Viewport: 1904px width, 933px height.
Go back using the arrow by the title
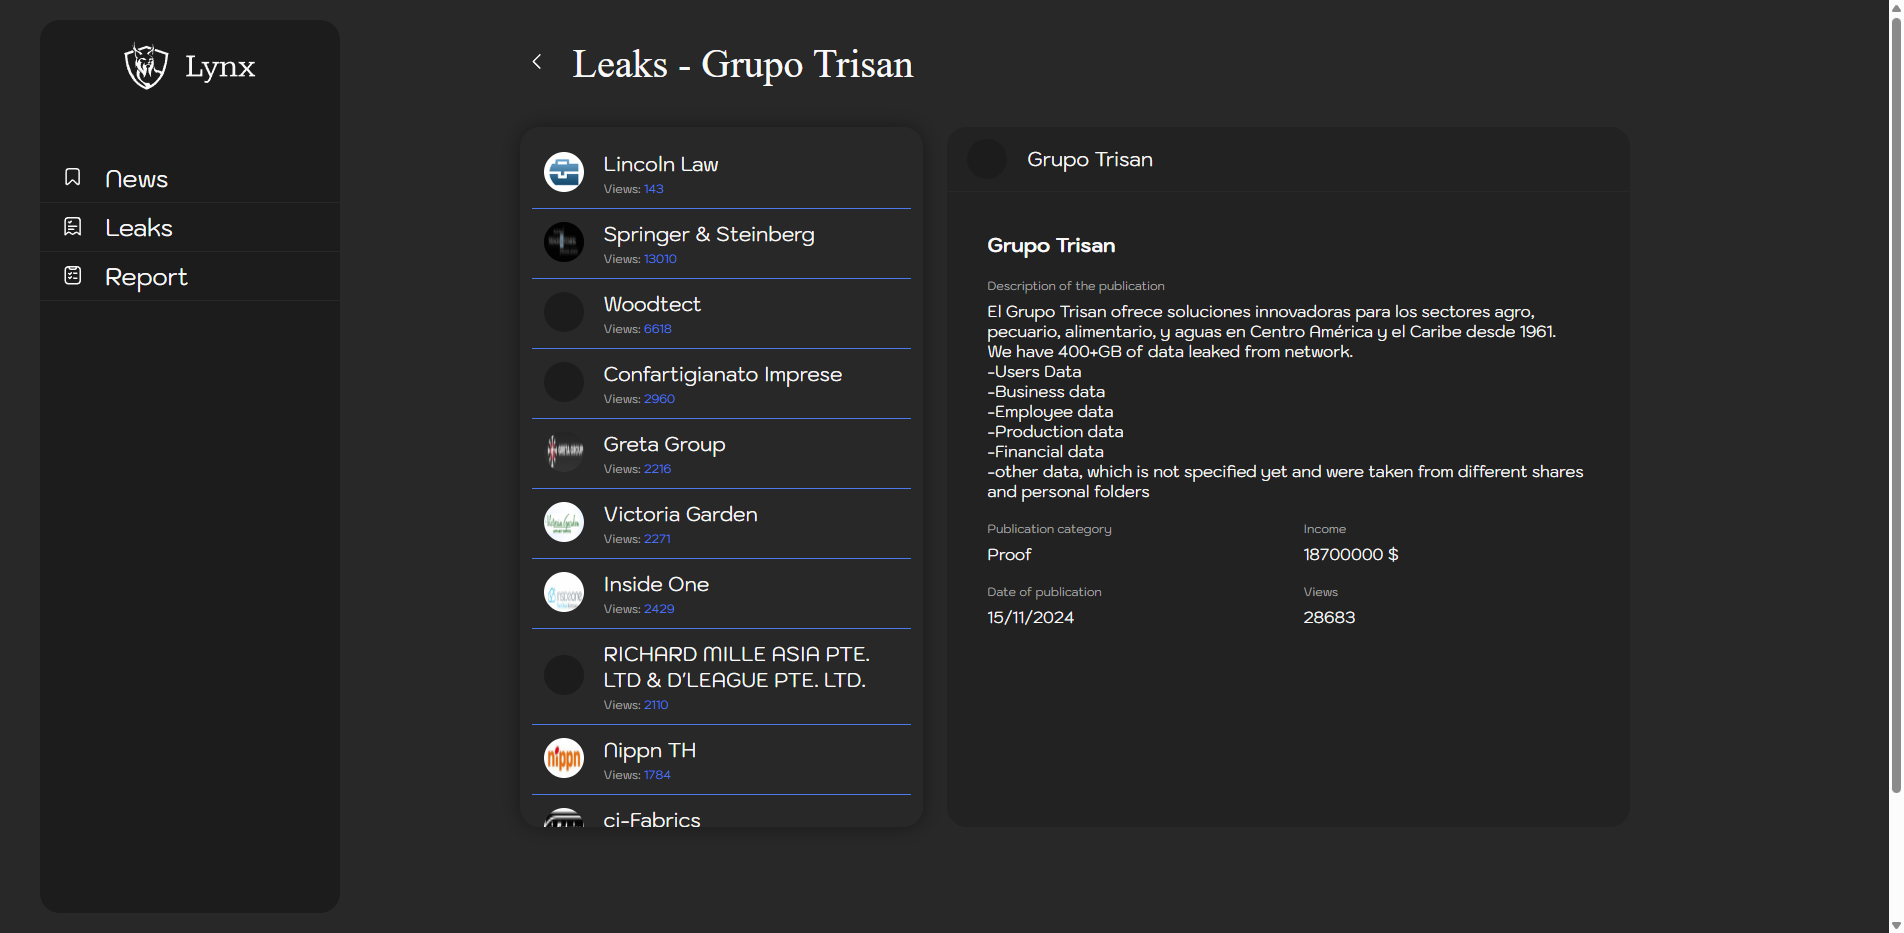(x=537, y=62)
